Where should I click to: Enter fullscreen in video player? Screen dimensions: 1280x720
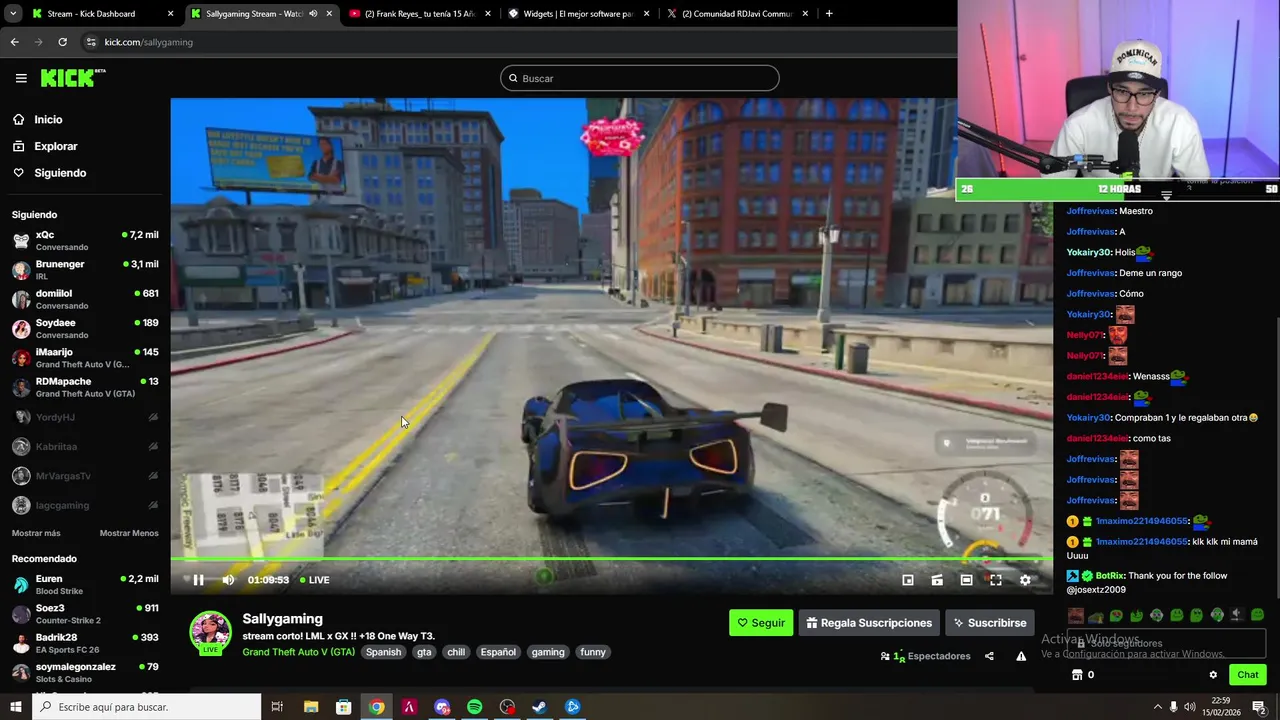coord(996,580)
